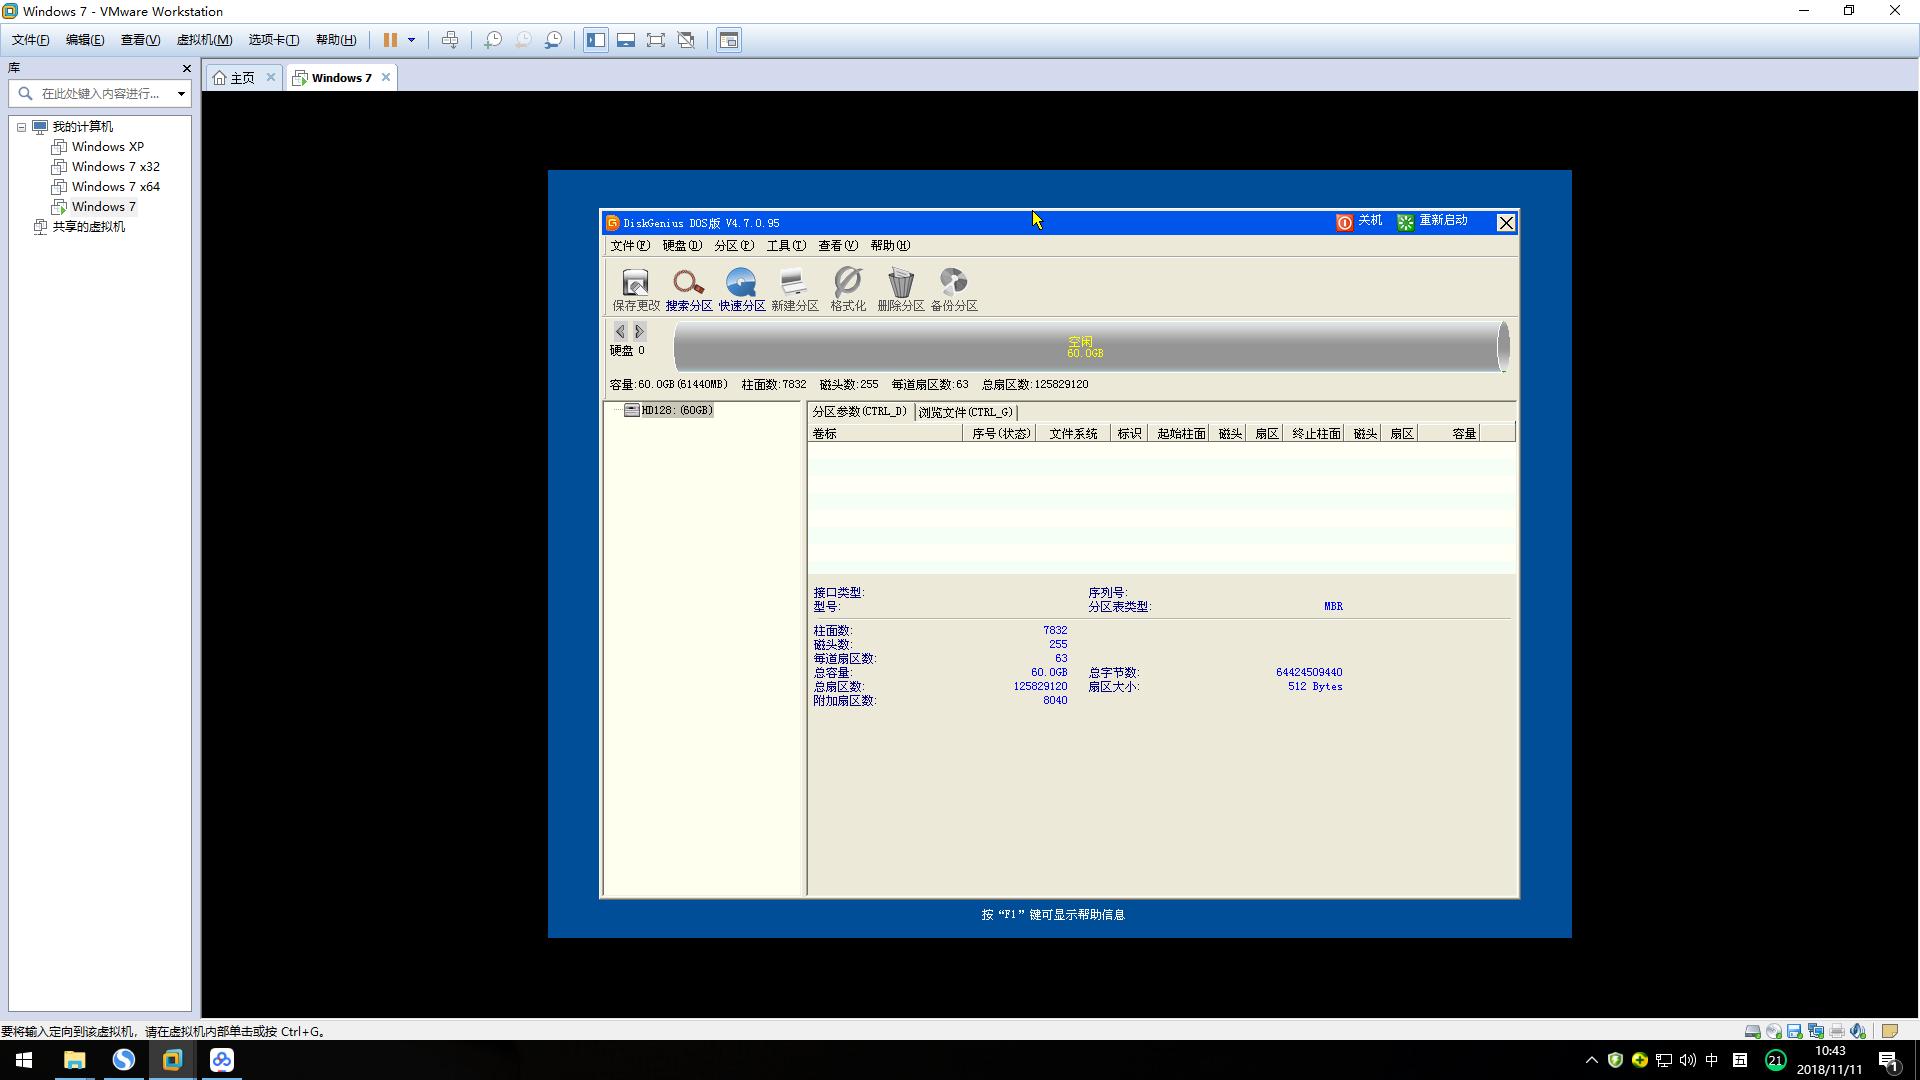The width and height of the screenshot is (1920, 1080).
Task: Collapse the 我的计算机 tree node
Action: [x=22, y=126]
